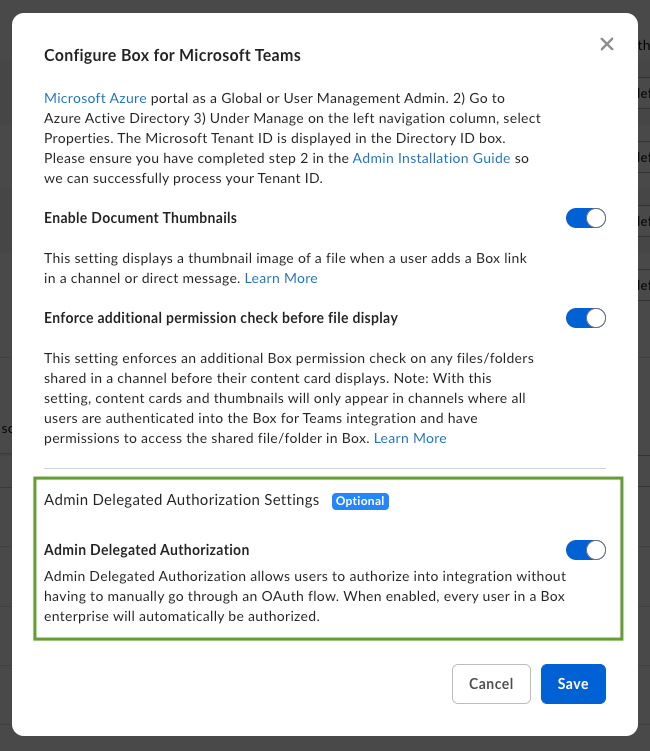Click the blue Optional badge
Image resolution: width=650 pixels, height=751 pixels.
[x=360, y=500]
